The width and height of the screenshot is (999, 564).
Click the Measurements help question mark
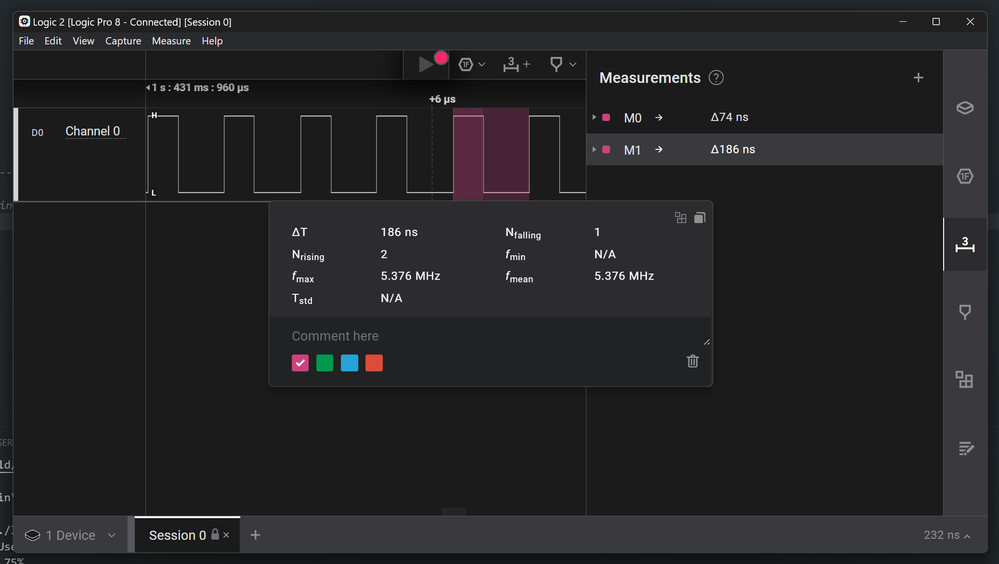click(716, 78)
